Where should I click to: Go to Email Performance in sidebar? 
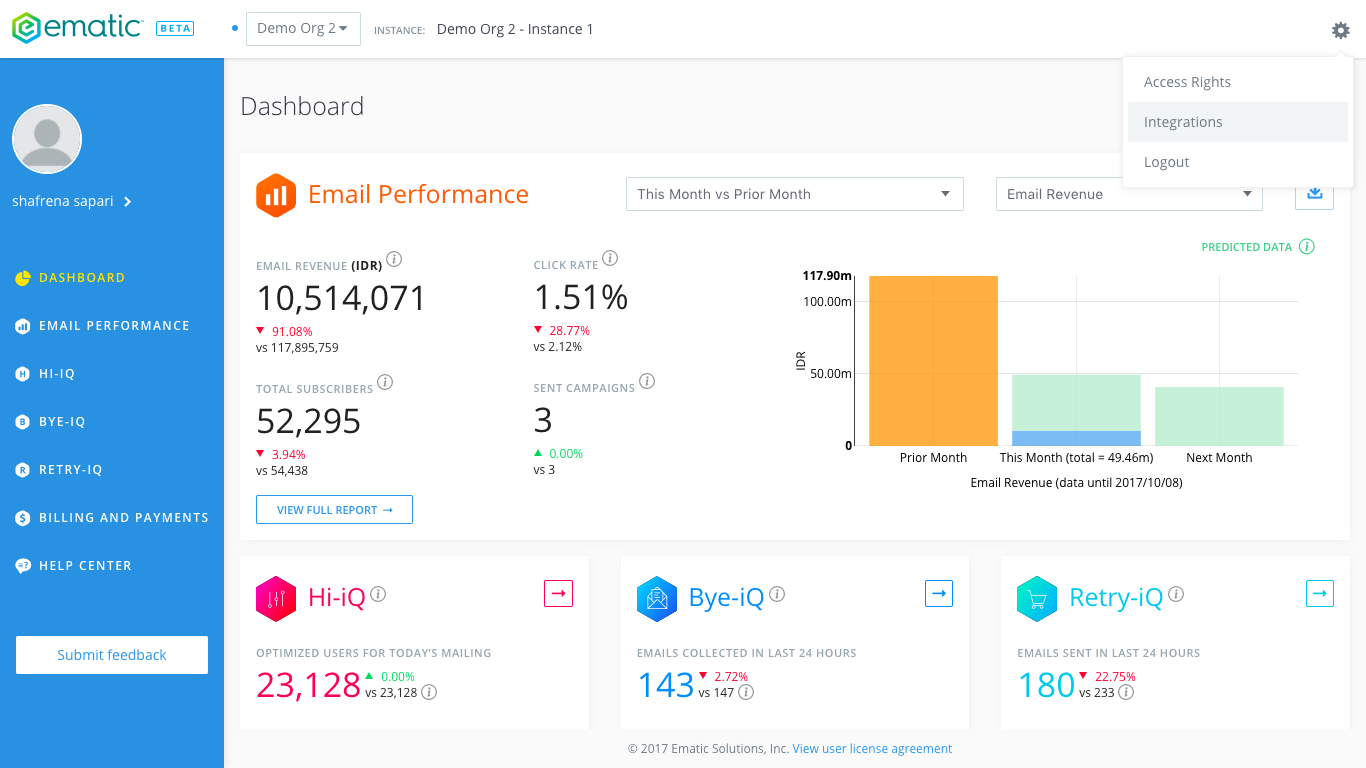[x=114, y=326]
